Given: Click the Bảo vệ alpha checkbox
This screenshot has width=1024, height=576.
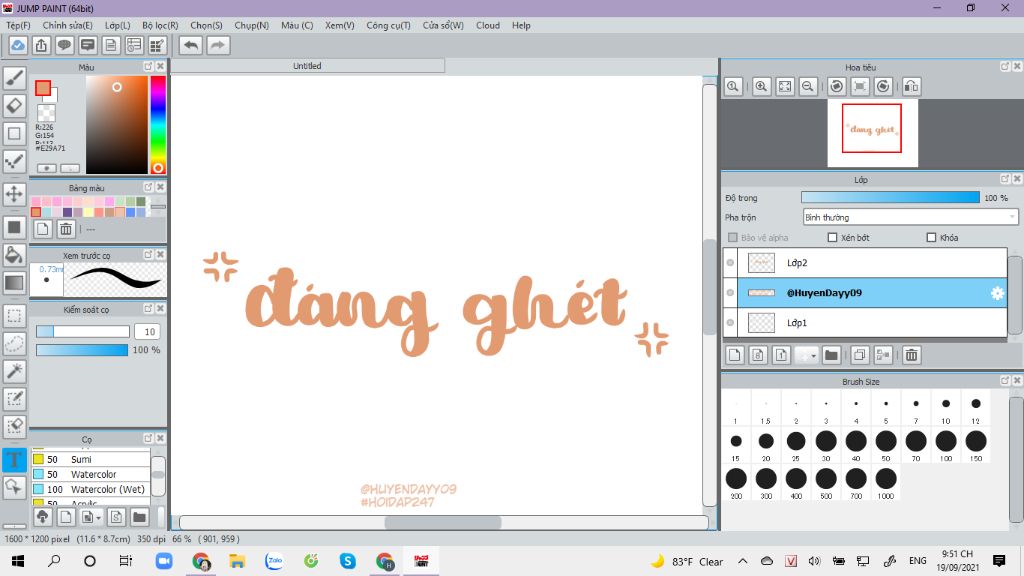Looking at the screenshot, I should [733, 238].
